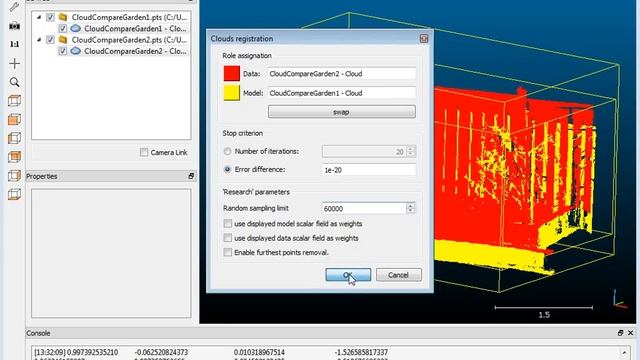The height and width of the screenshot is (360, 640).
Task: Click the cloud icon of CloudCompareGarden1 - Cloud
Action: pyautogui.click(x=76, y=29)
